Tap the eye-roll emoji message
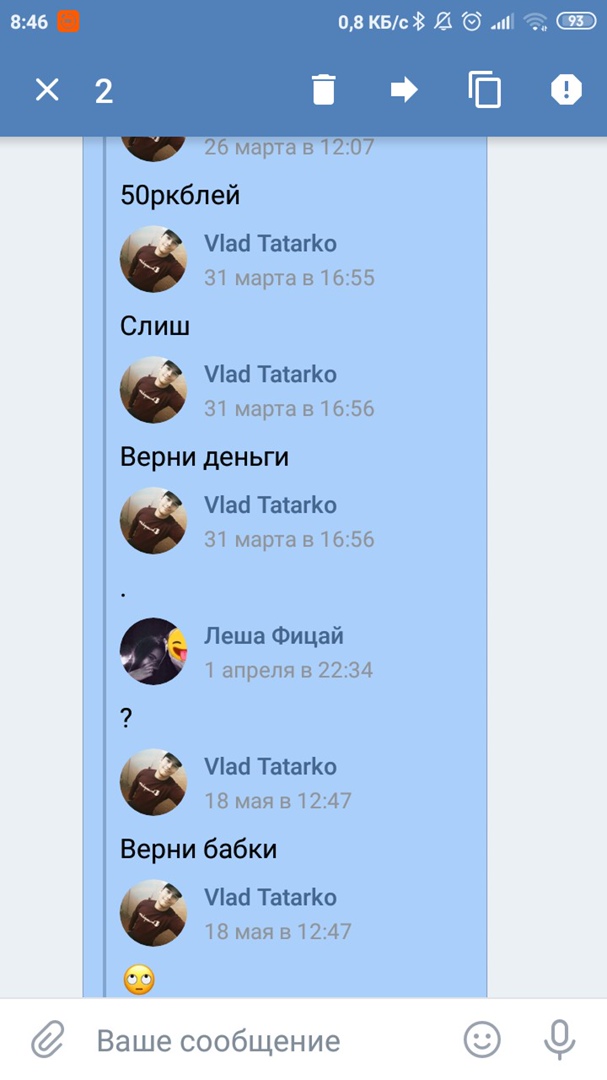 [x=139, y=979]
